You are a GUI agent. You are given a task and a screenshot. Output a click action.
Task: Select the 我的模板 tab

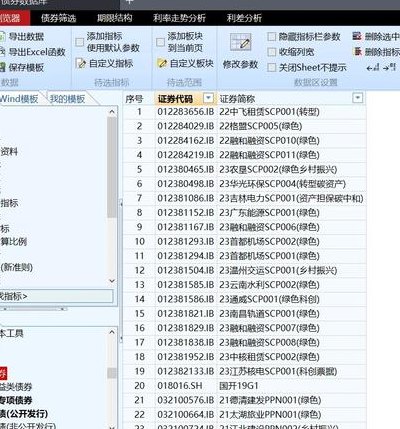(x=67, y=99)
